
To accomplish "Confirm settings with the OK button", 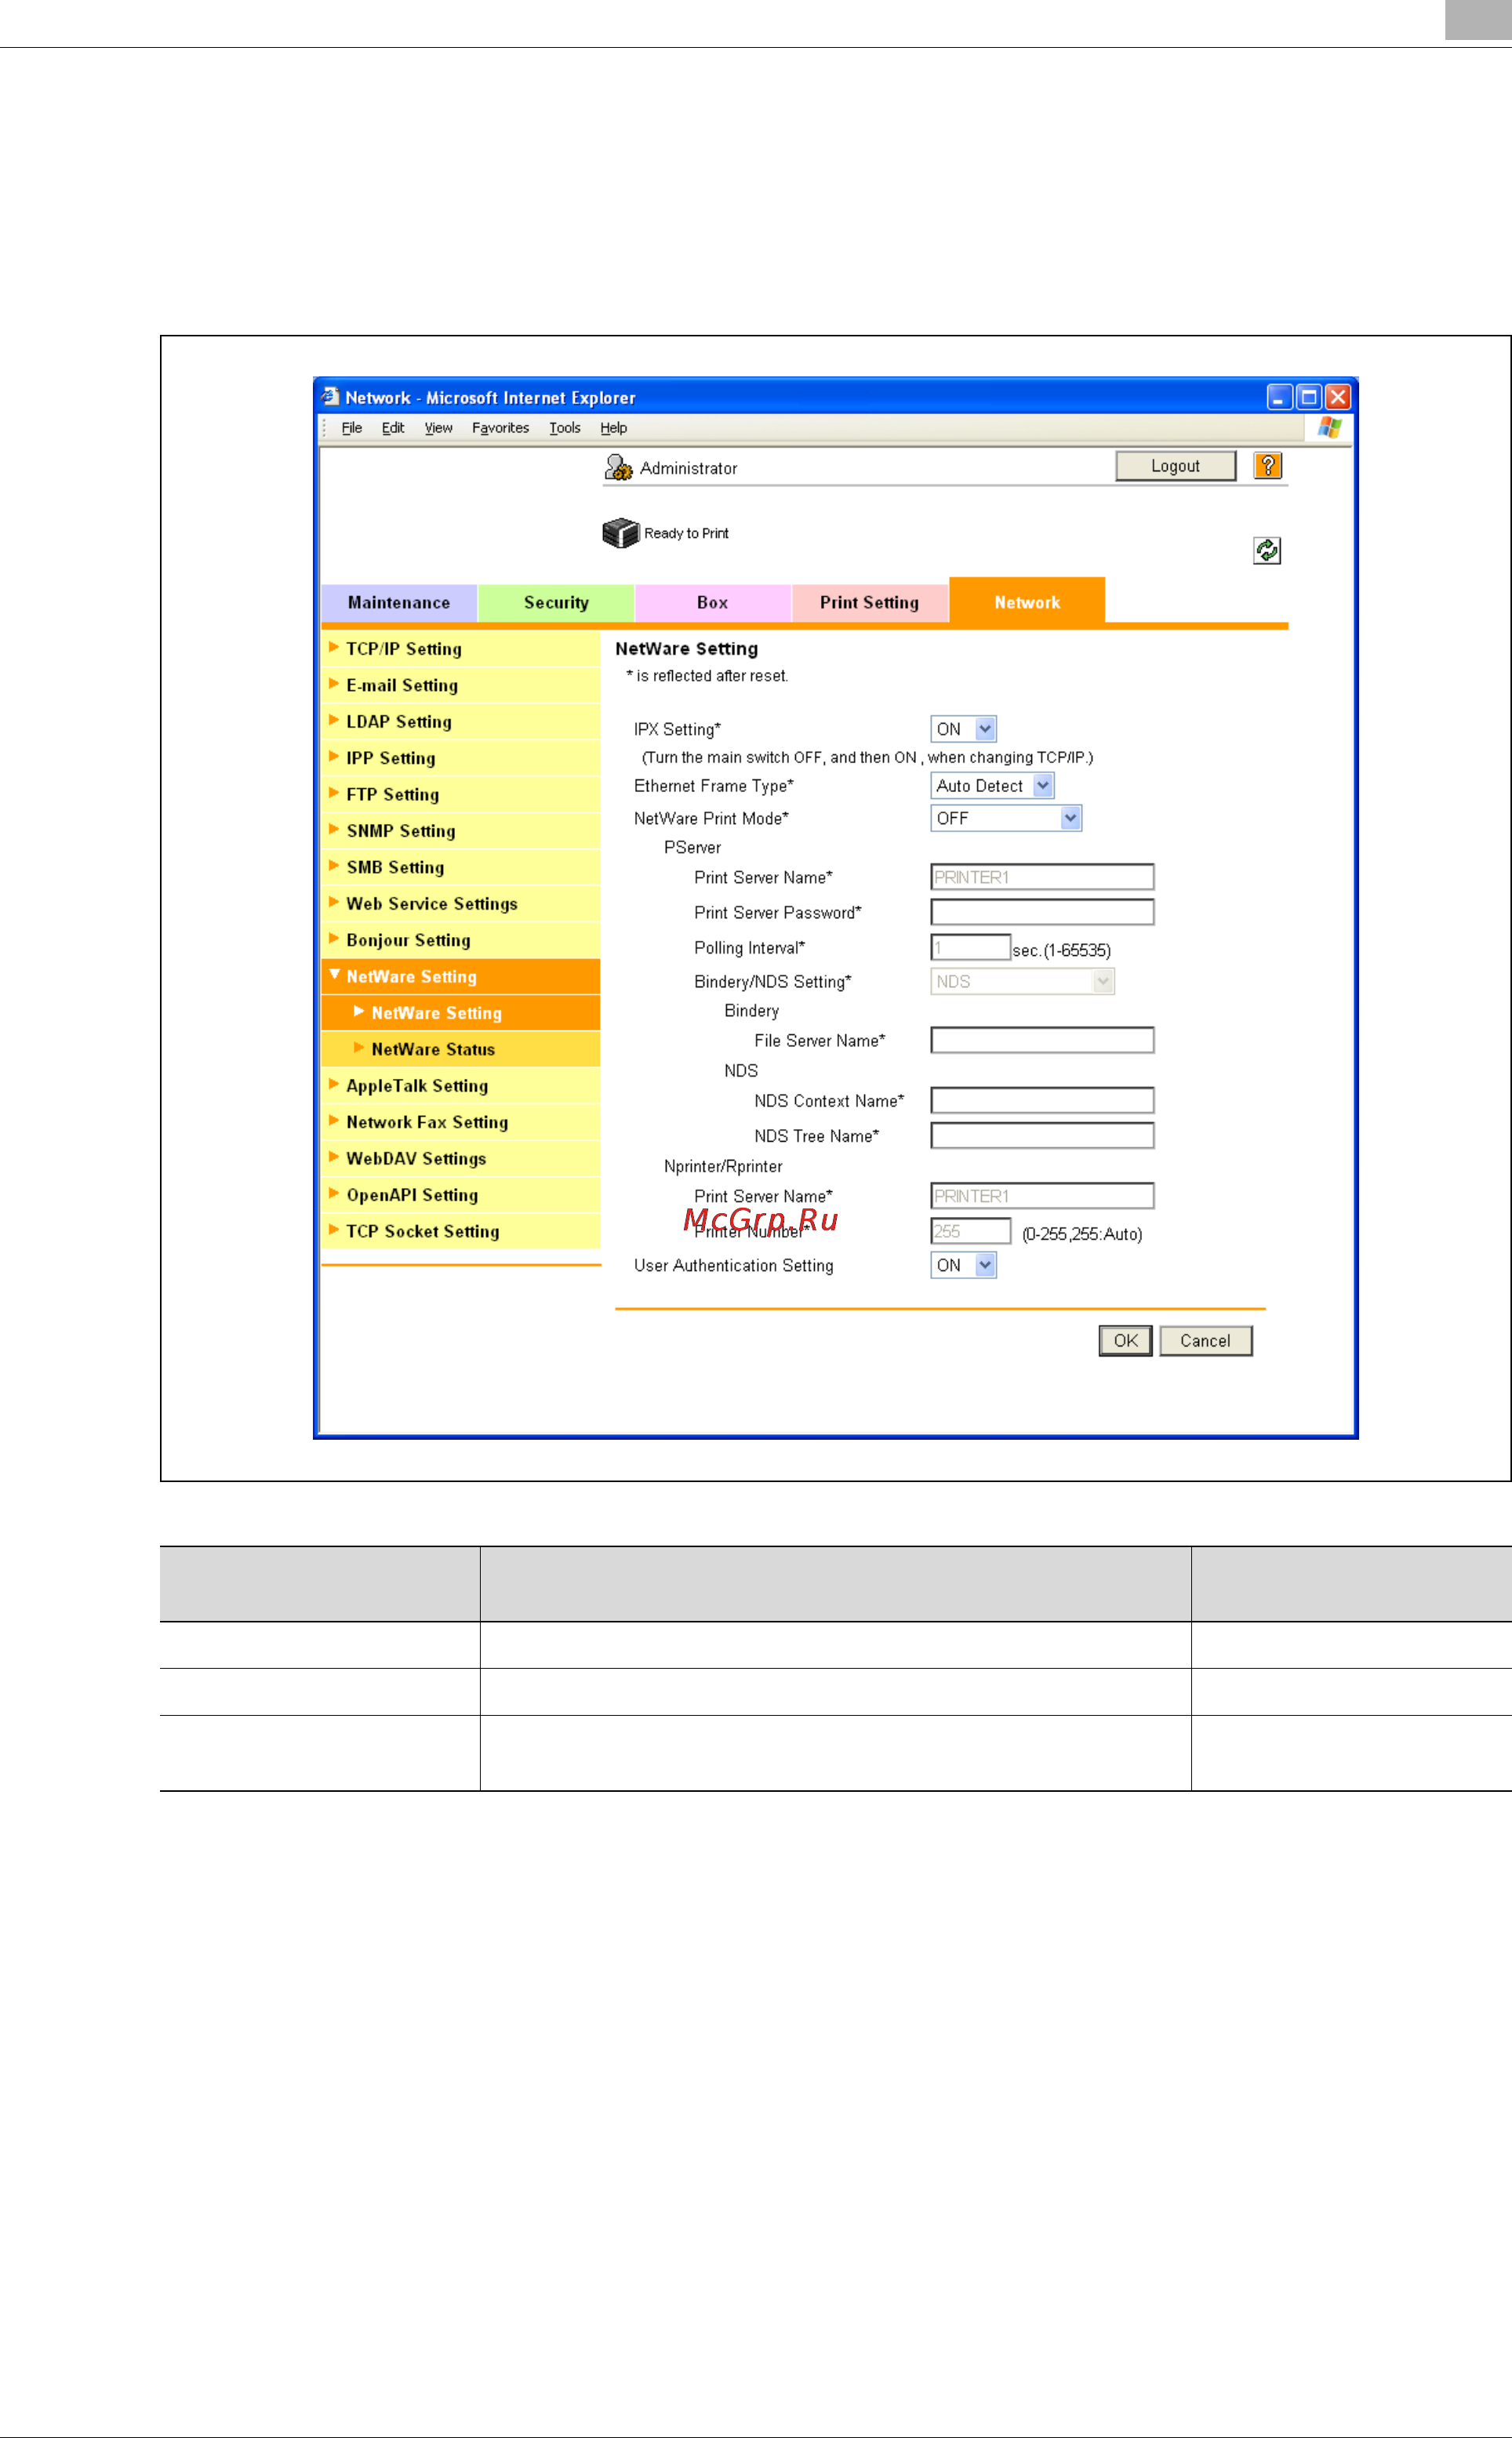I will [1125, 1341].
